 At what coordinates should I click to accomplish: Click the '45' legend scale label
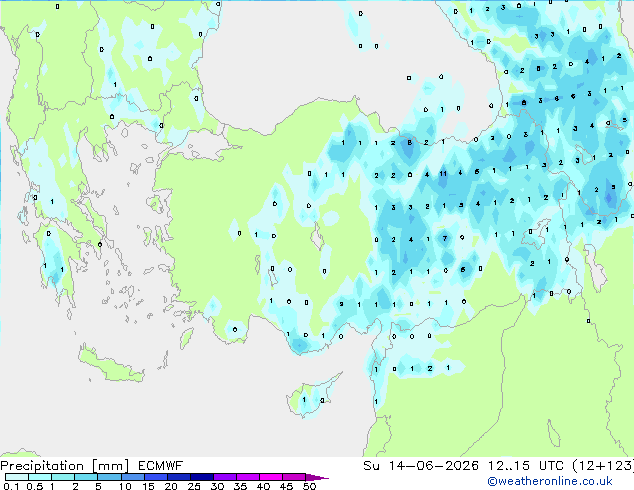click(286, 486)
